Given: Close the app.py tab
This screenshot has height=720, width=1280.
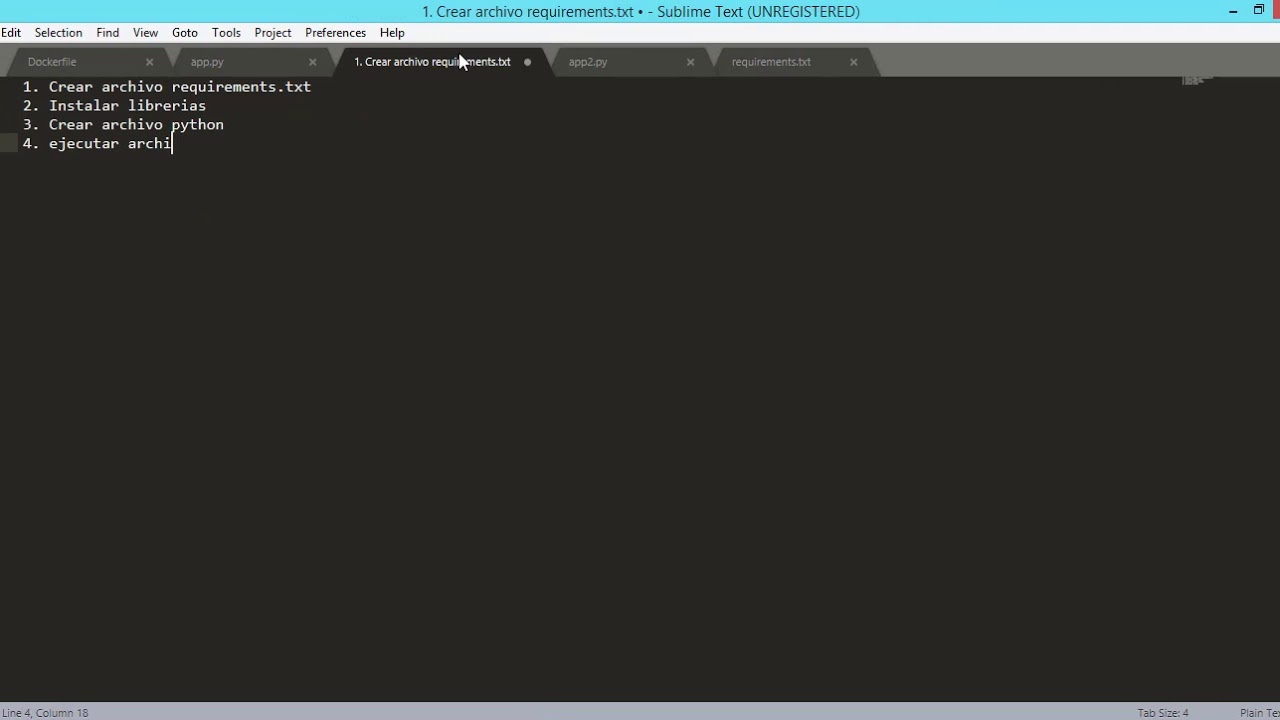Looking at the screenshot, I should (312, 62).
